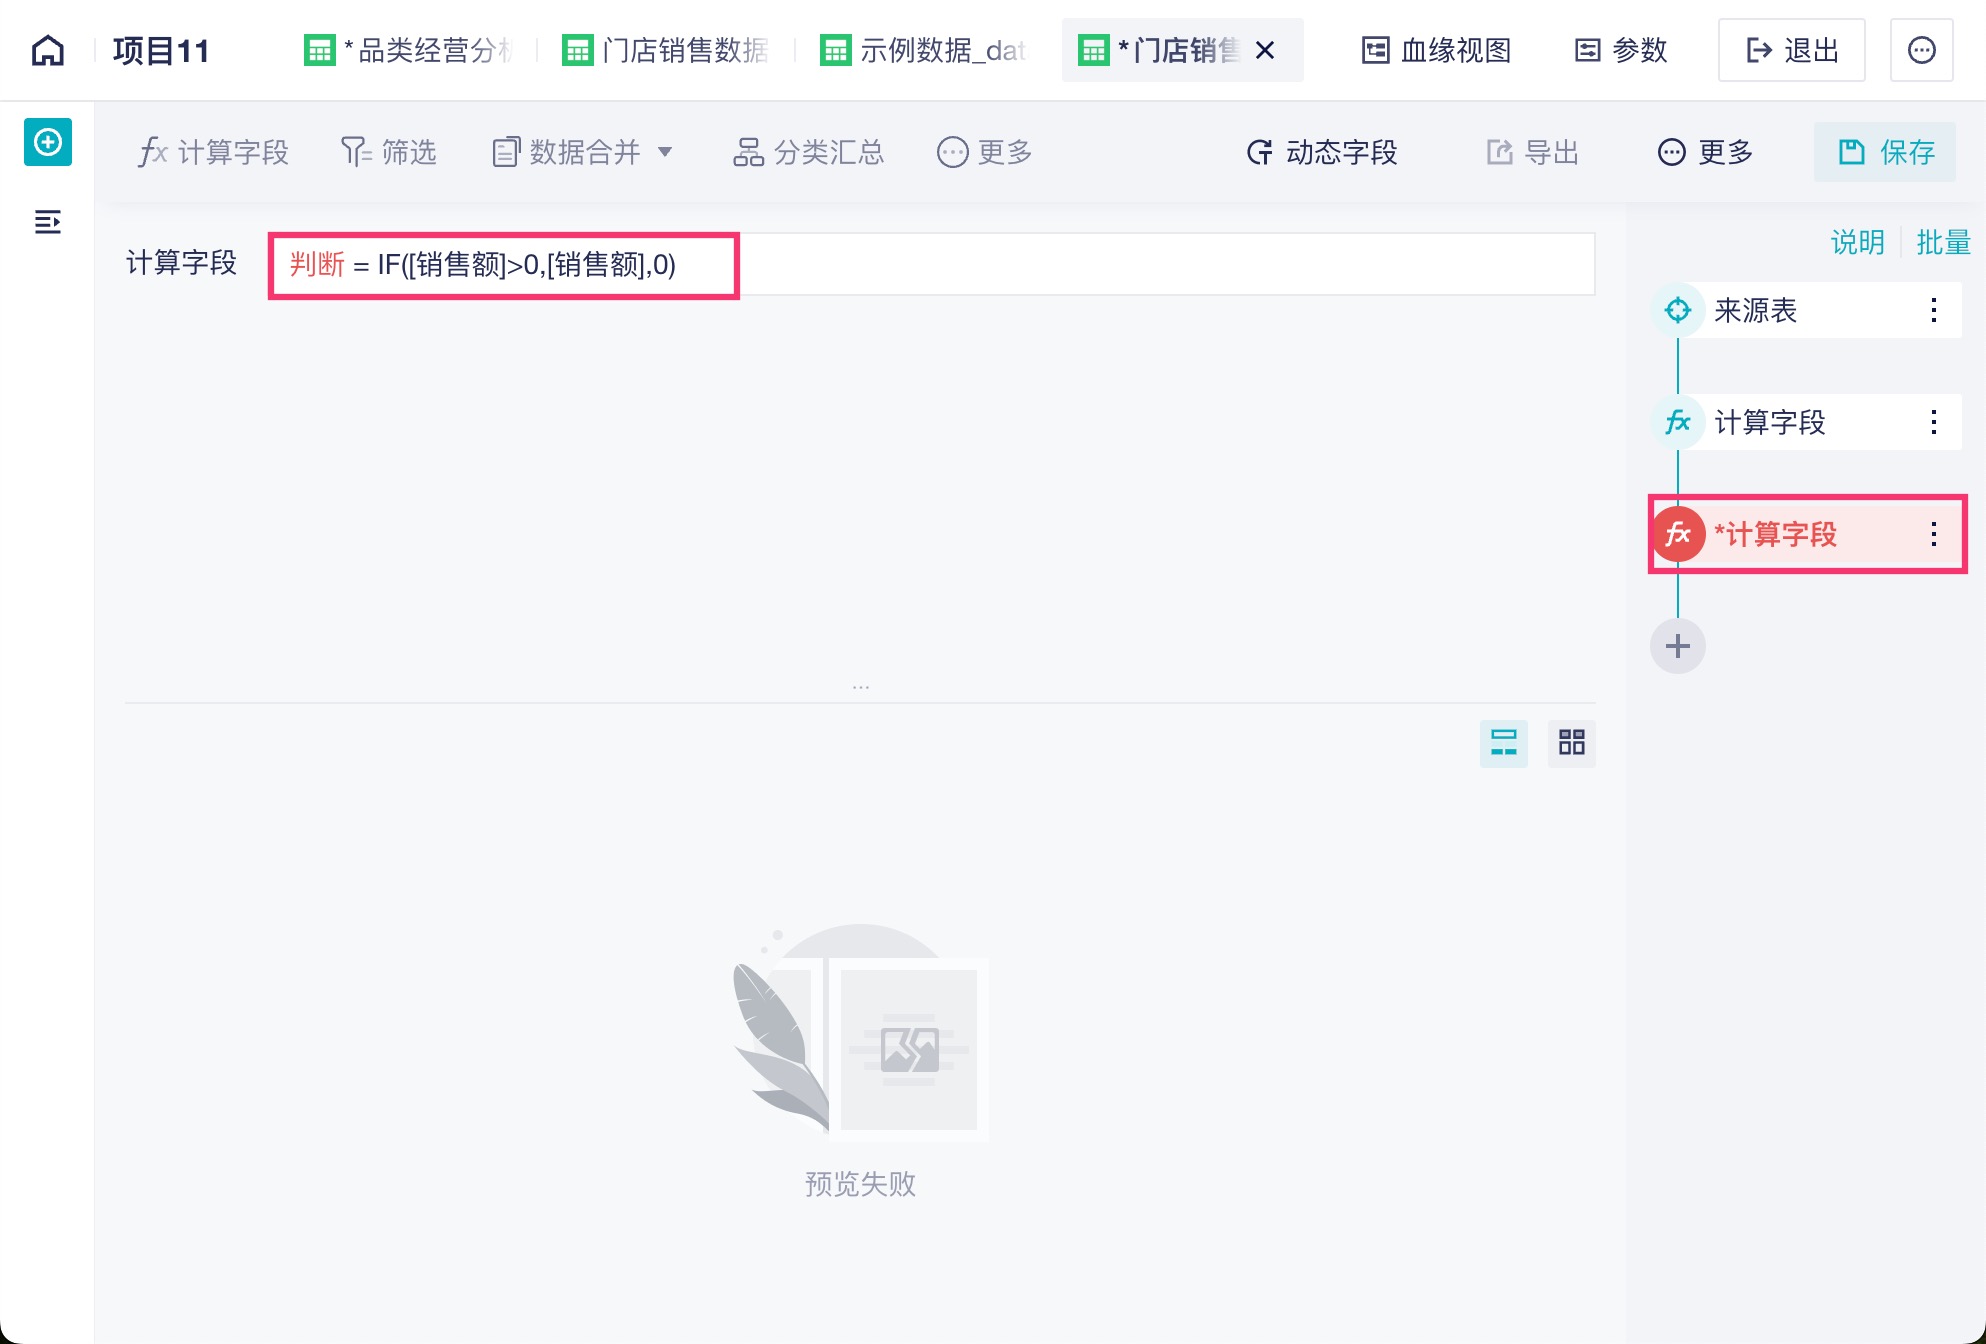
Task: Click the home icon
Action: tap(48, 50)
